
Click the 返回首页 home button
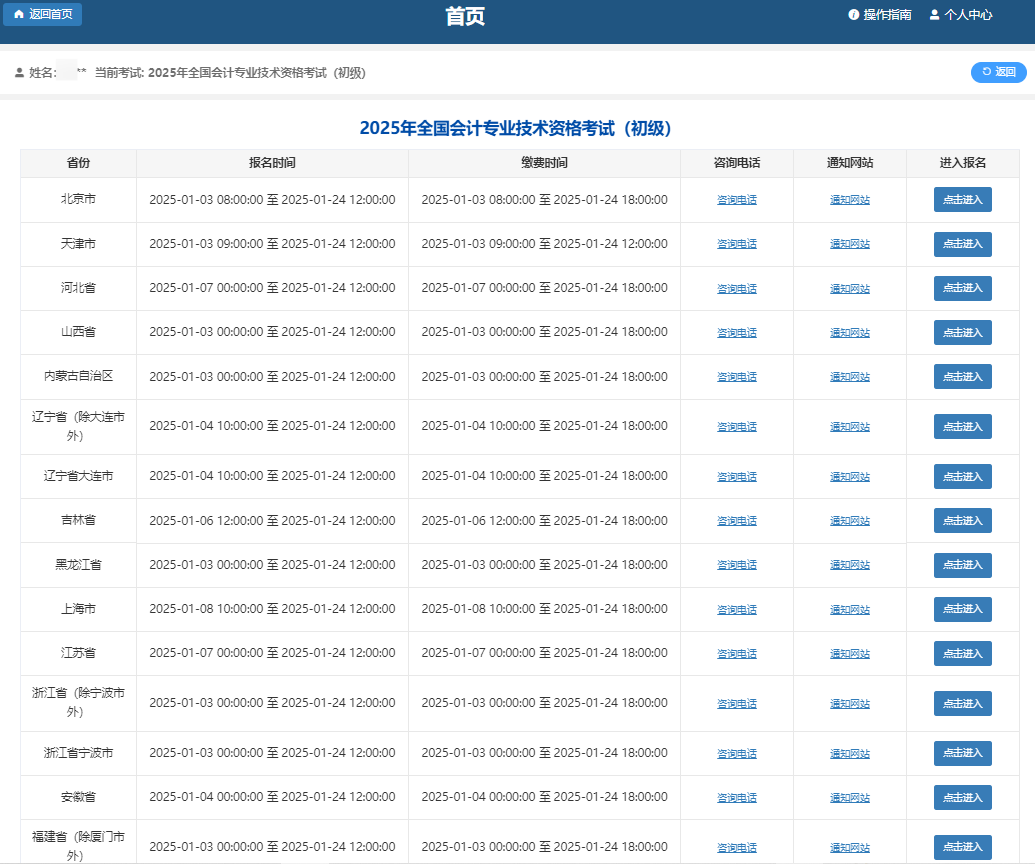(42, 15)
